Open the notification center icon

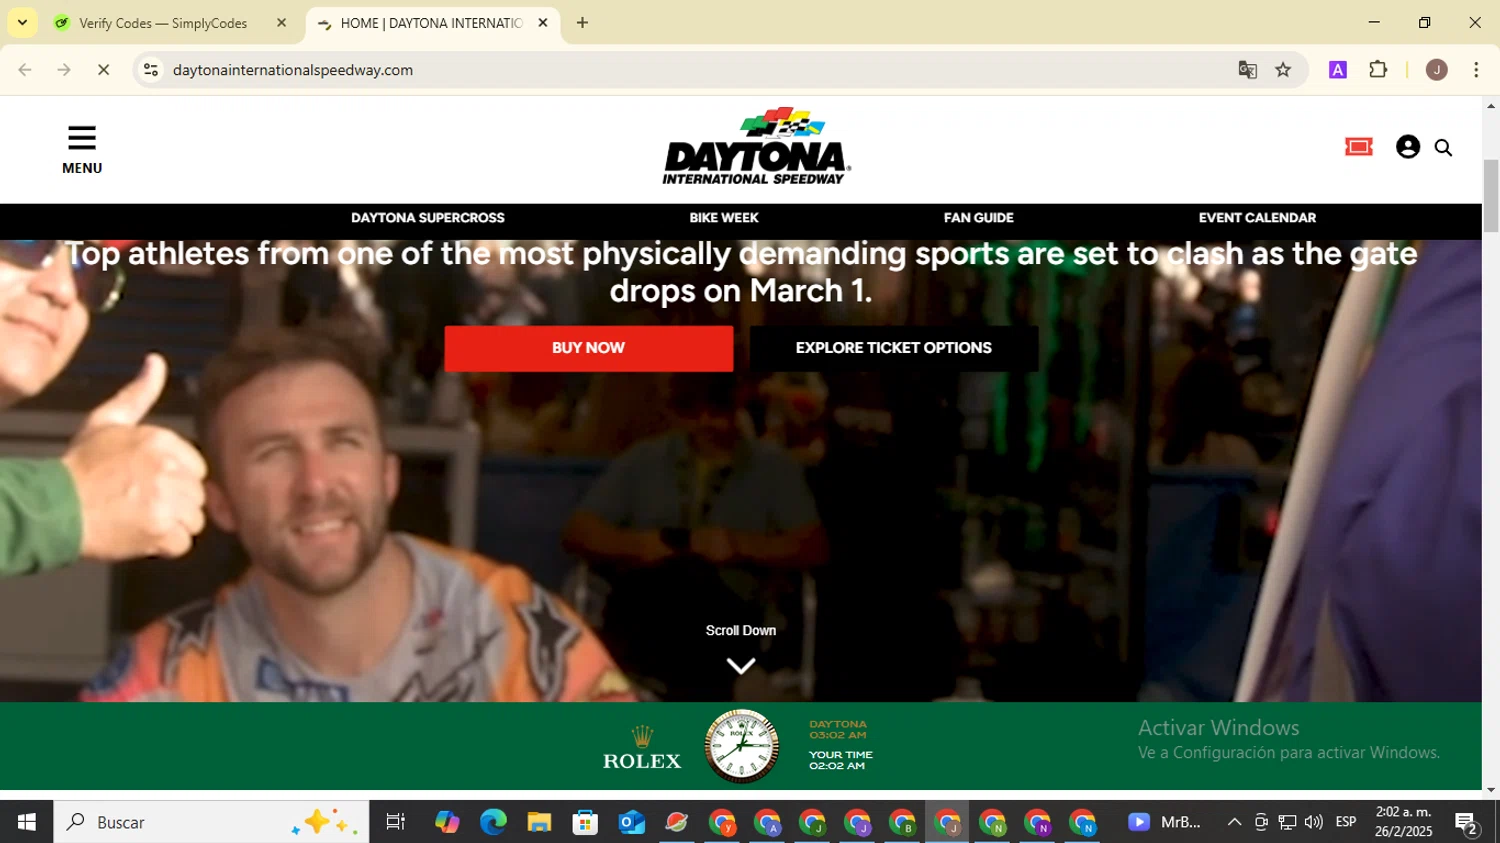pos(1467,822)
